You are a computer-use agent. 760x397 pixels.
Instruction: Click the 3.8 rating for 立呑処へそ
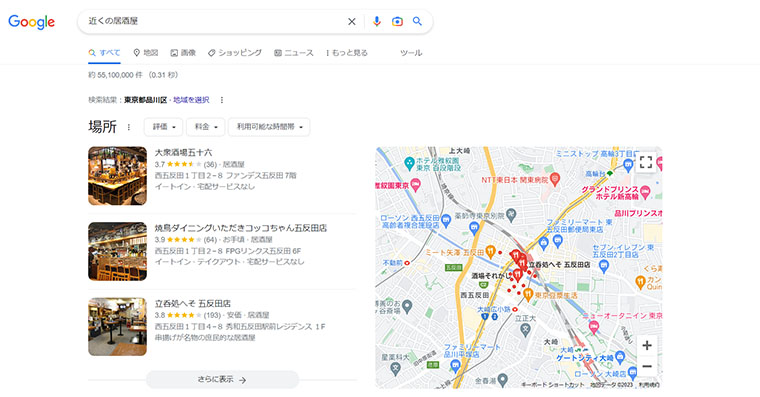(x=160, y=315)
